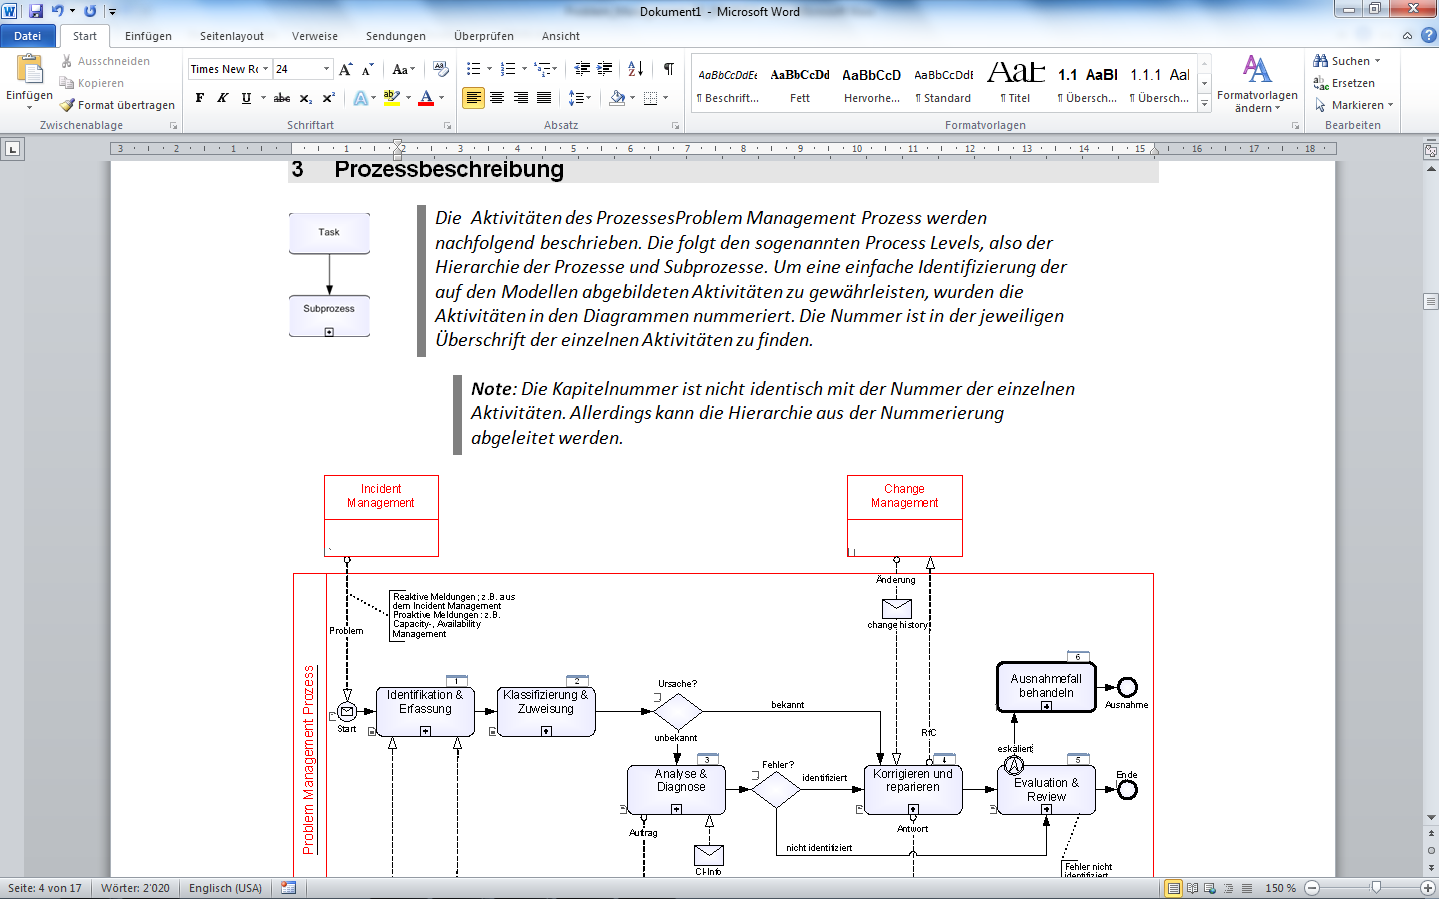1439x899 pixels.
Task: Switch to Seitenlayout ribbon tab
Action: point(232,36)
